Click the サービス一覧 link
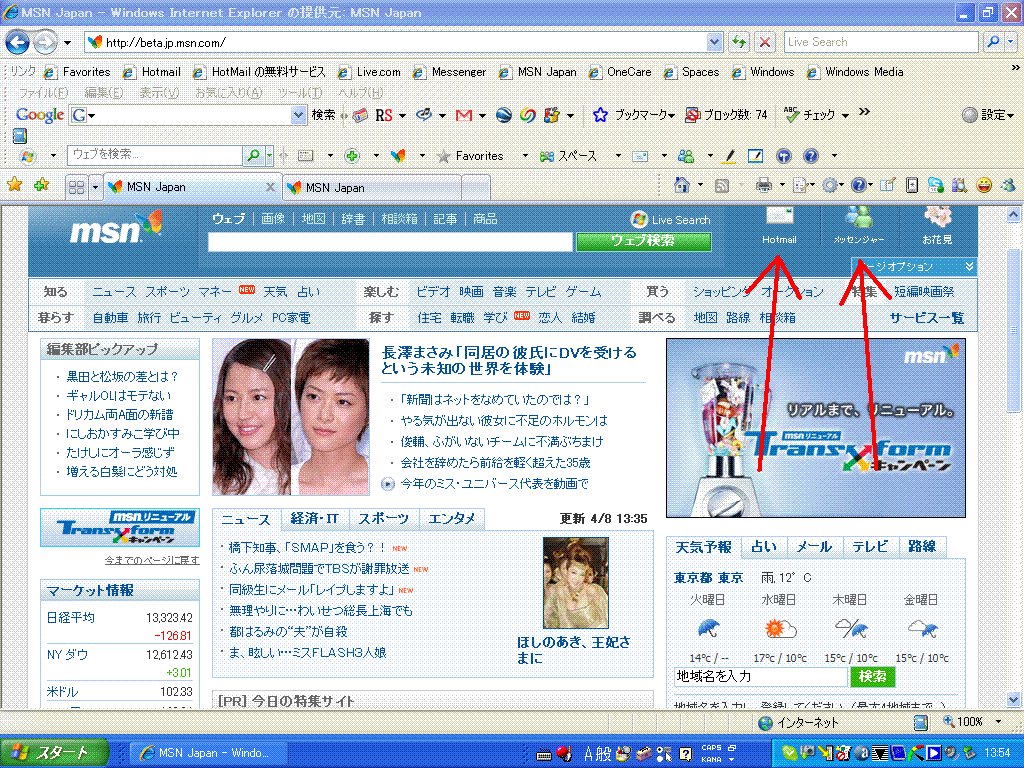Viewport: 1024px width, 768px height. (926, 318)
